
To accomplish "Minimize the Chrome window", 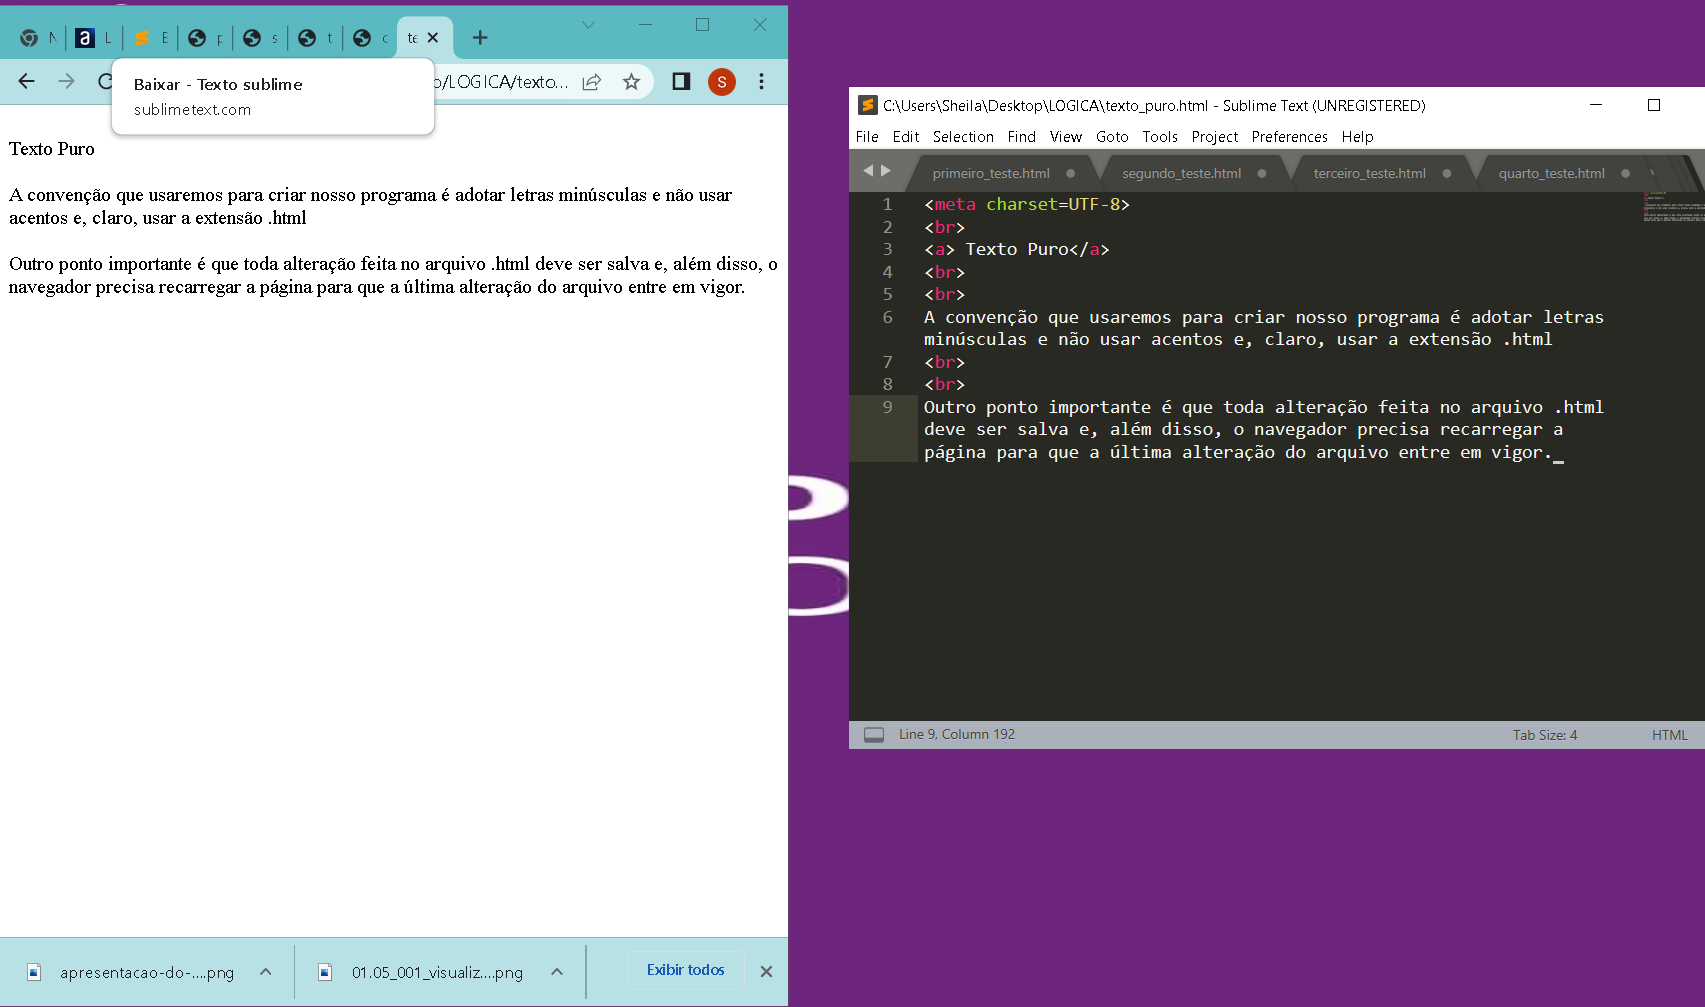I will pyautogui.click(x=645, y=25).
